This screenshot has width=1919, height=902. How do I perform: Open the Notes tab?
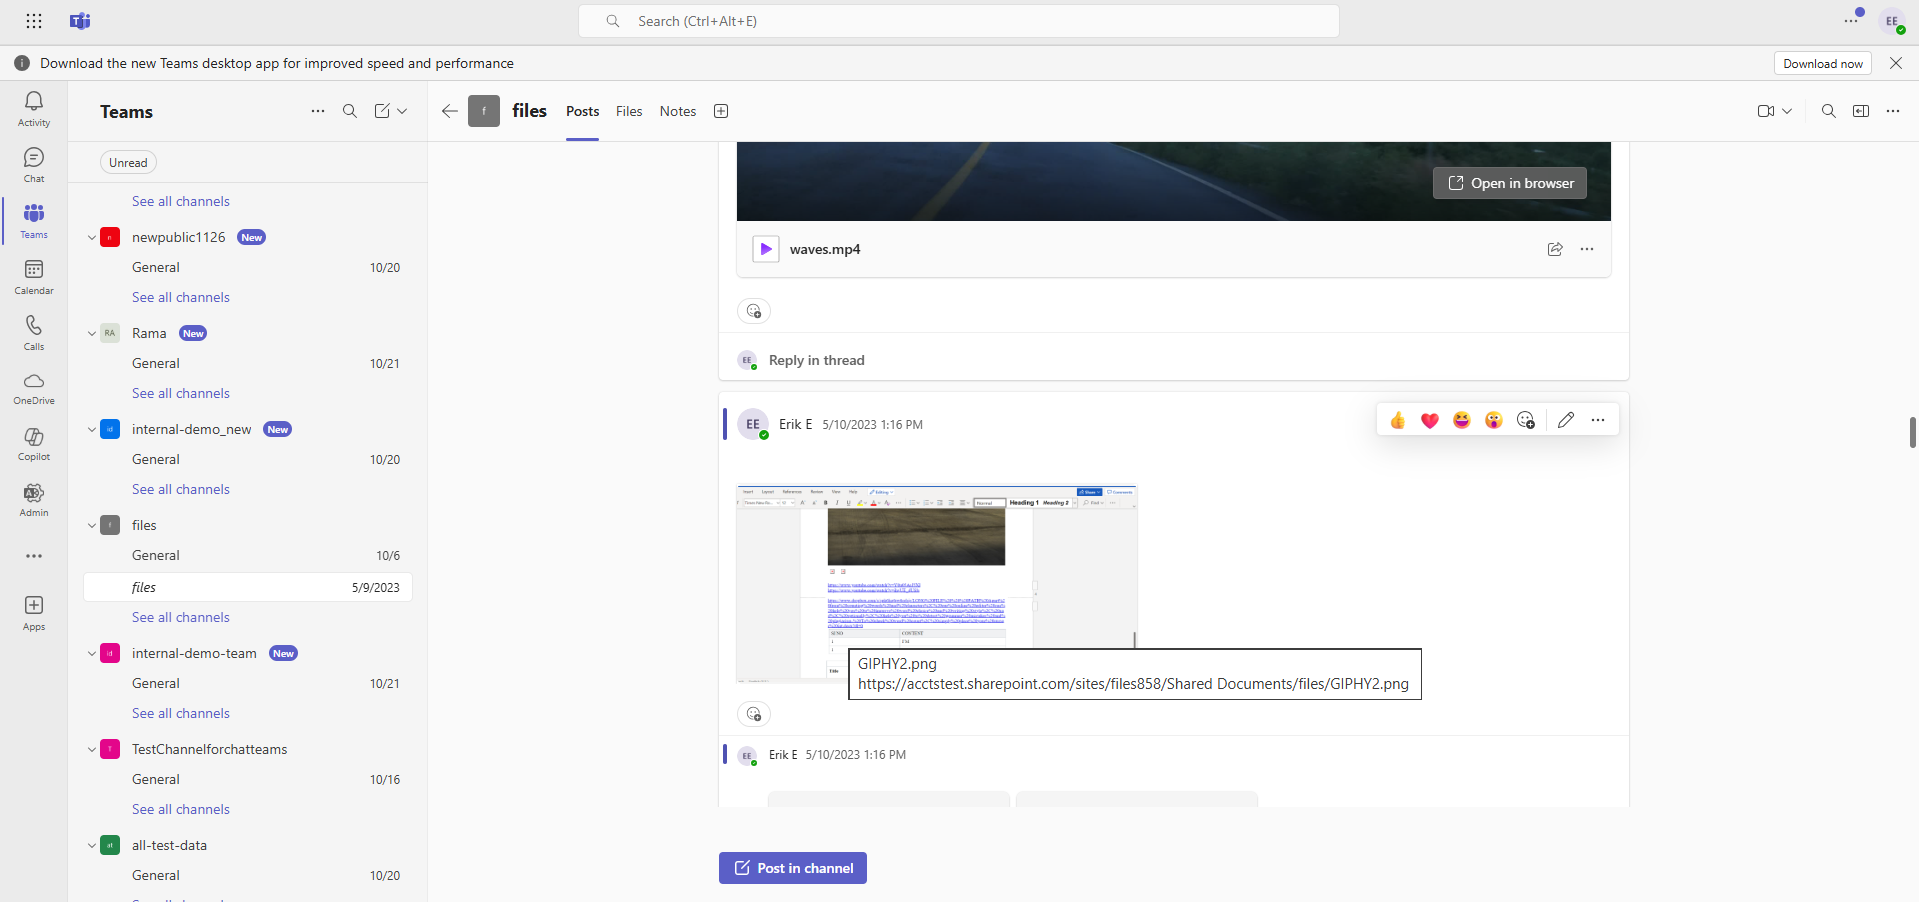click(677, 111)
